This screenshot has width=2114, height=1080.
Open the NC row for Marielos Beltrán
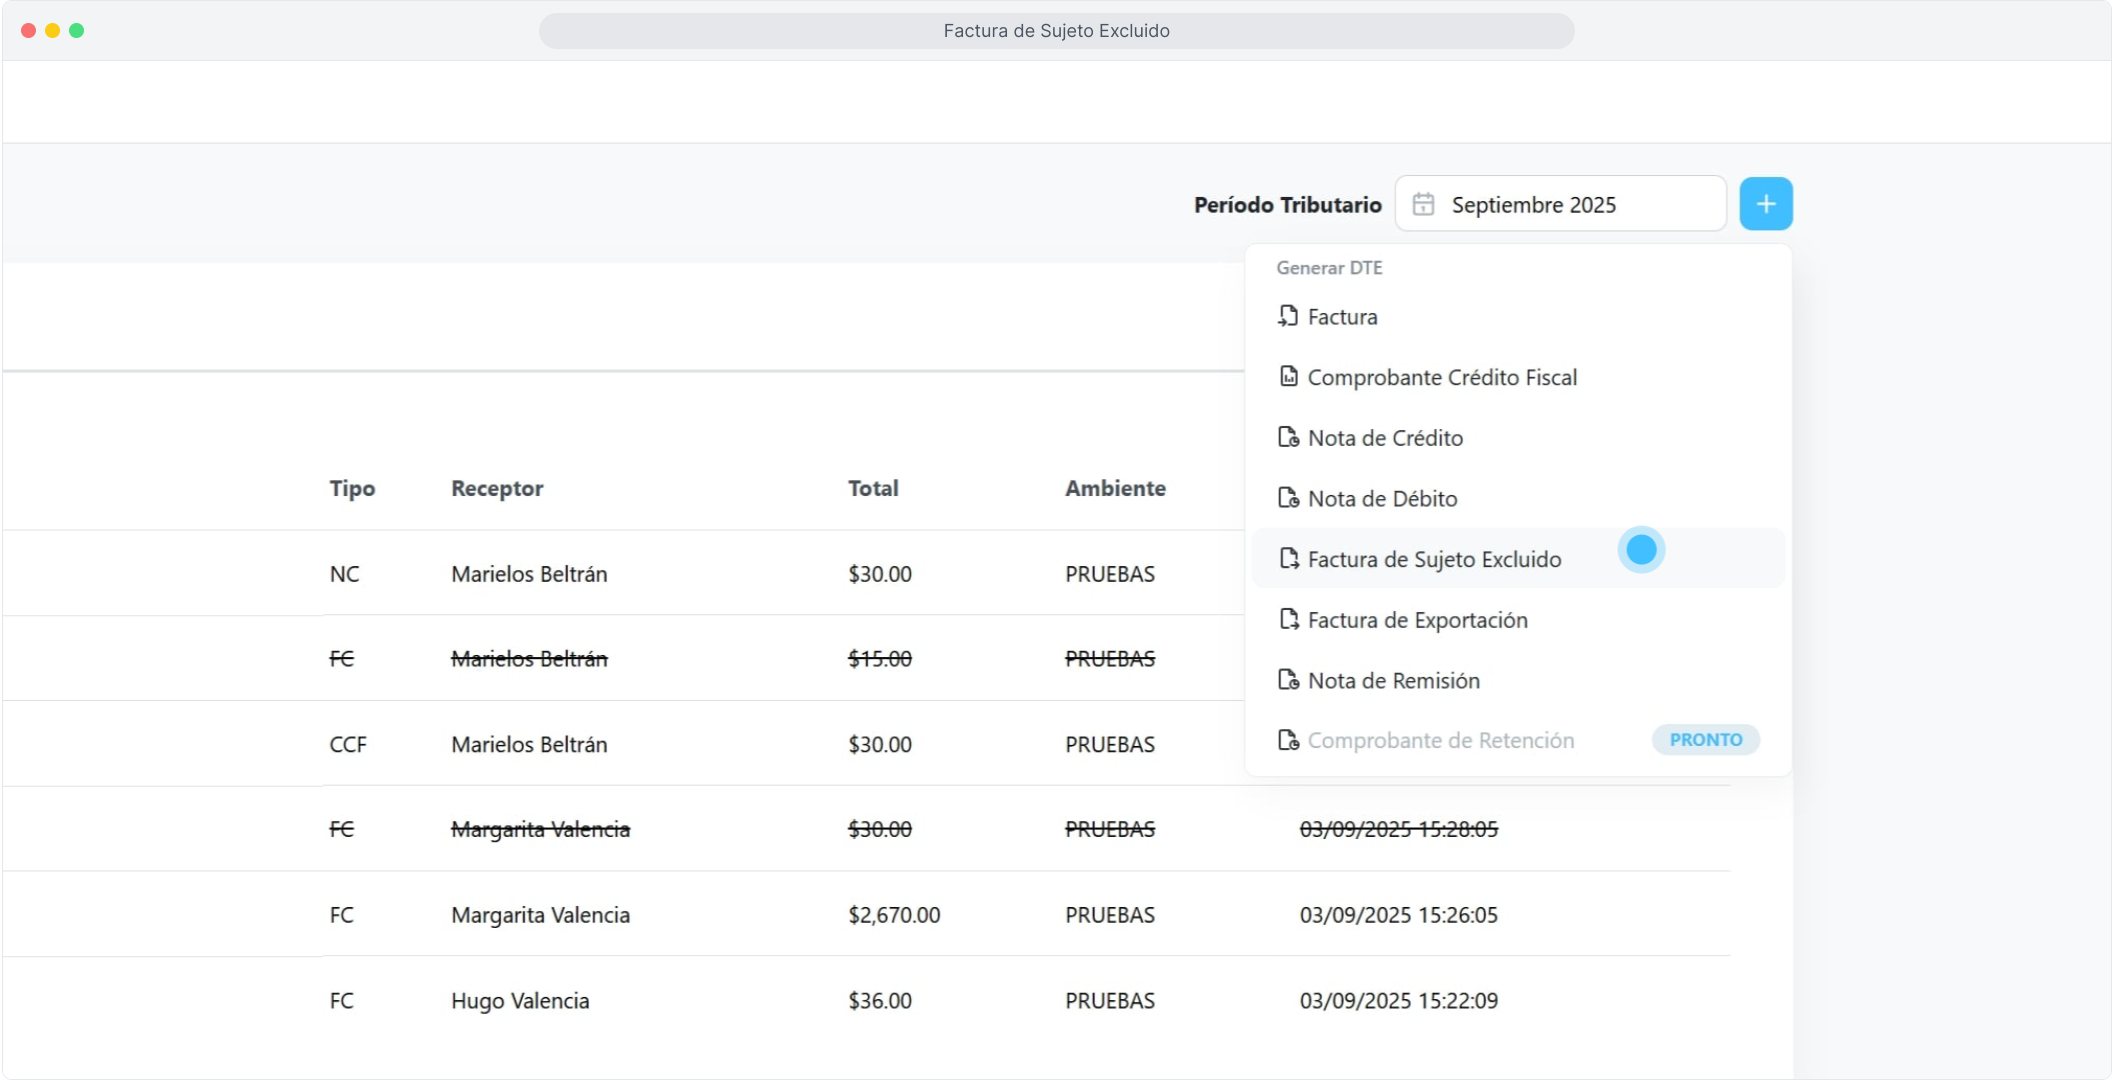coord(529,574)
